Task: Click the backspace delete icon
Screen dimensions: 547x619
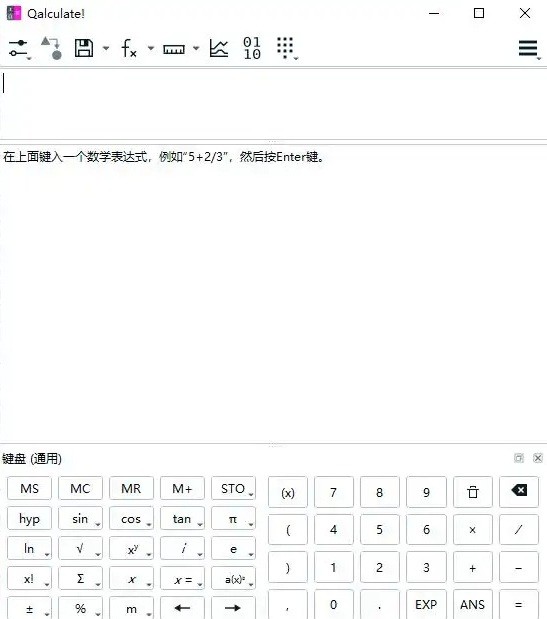Action: (x=519, y=491)
